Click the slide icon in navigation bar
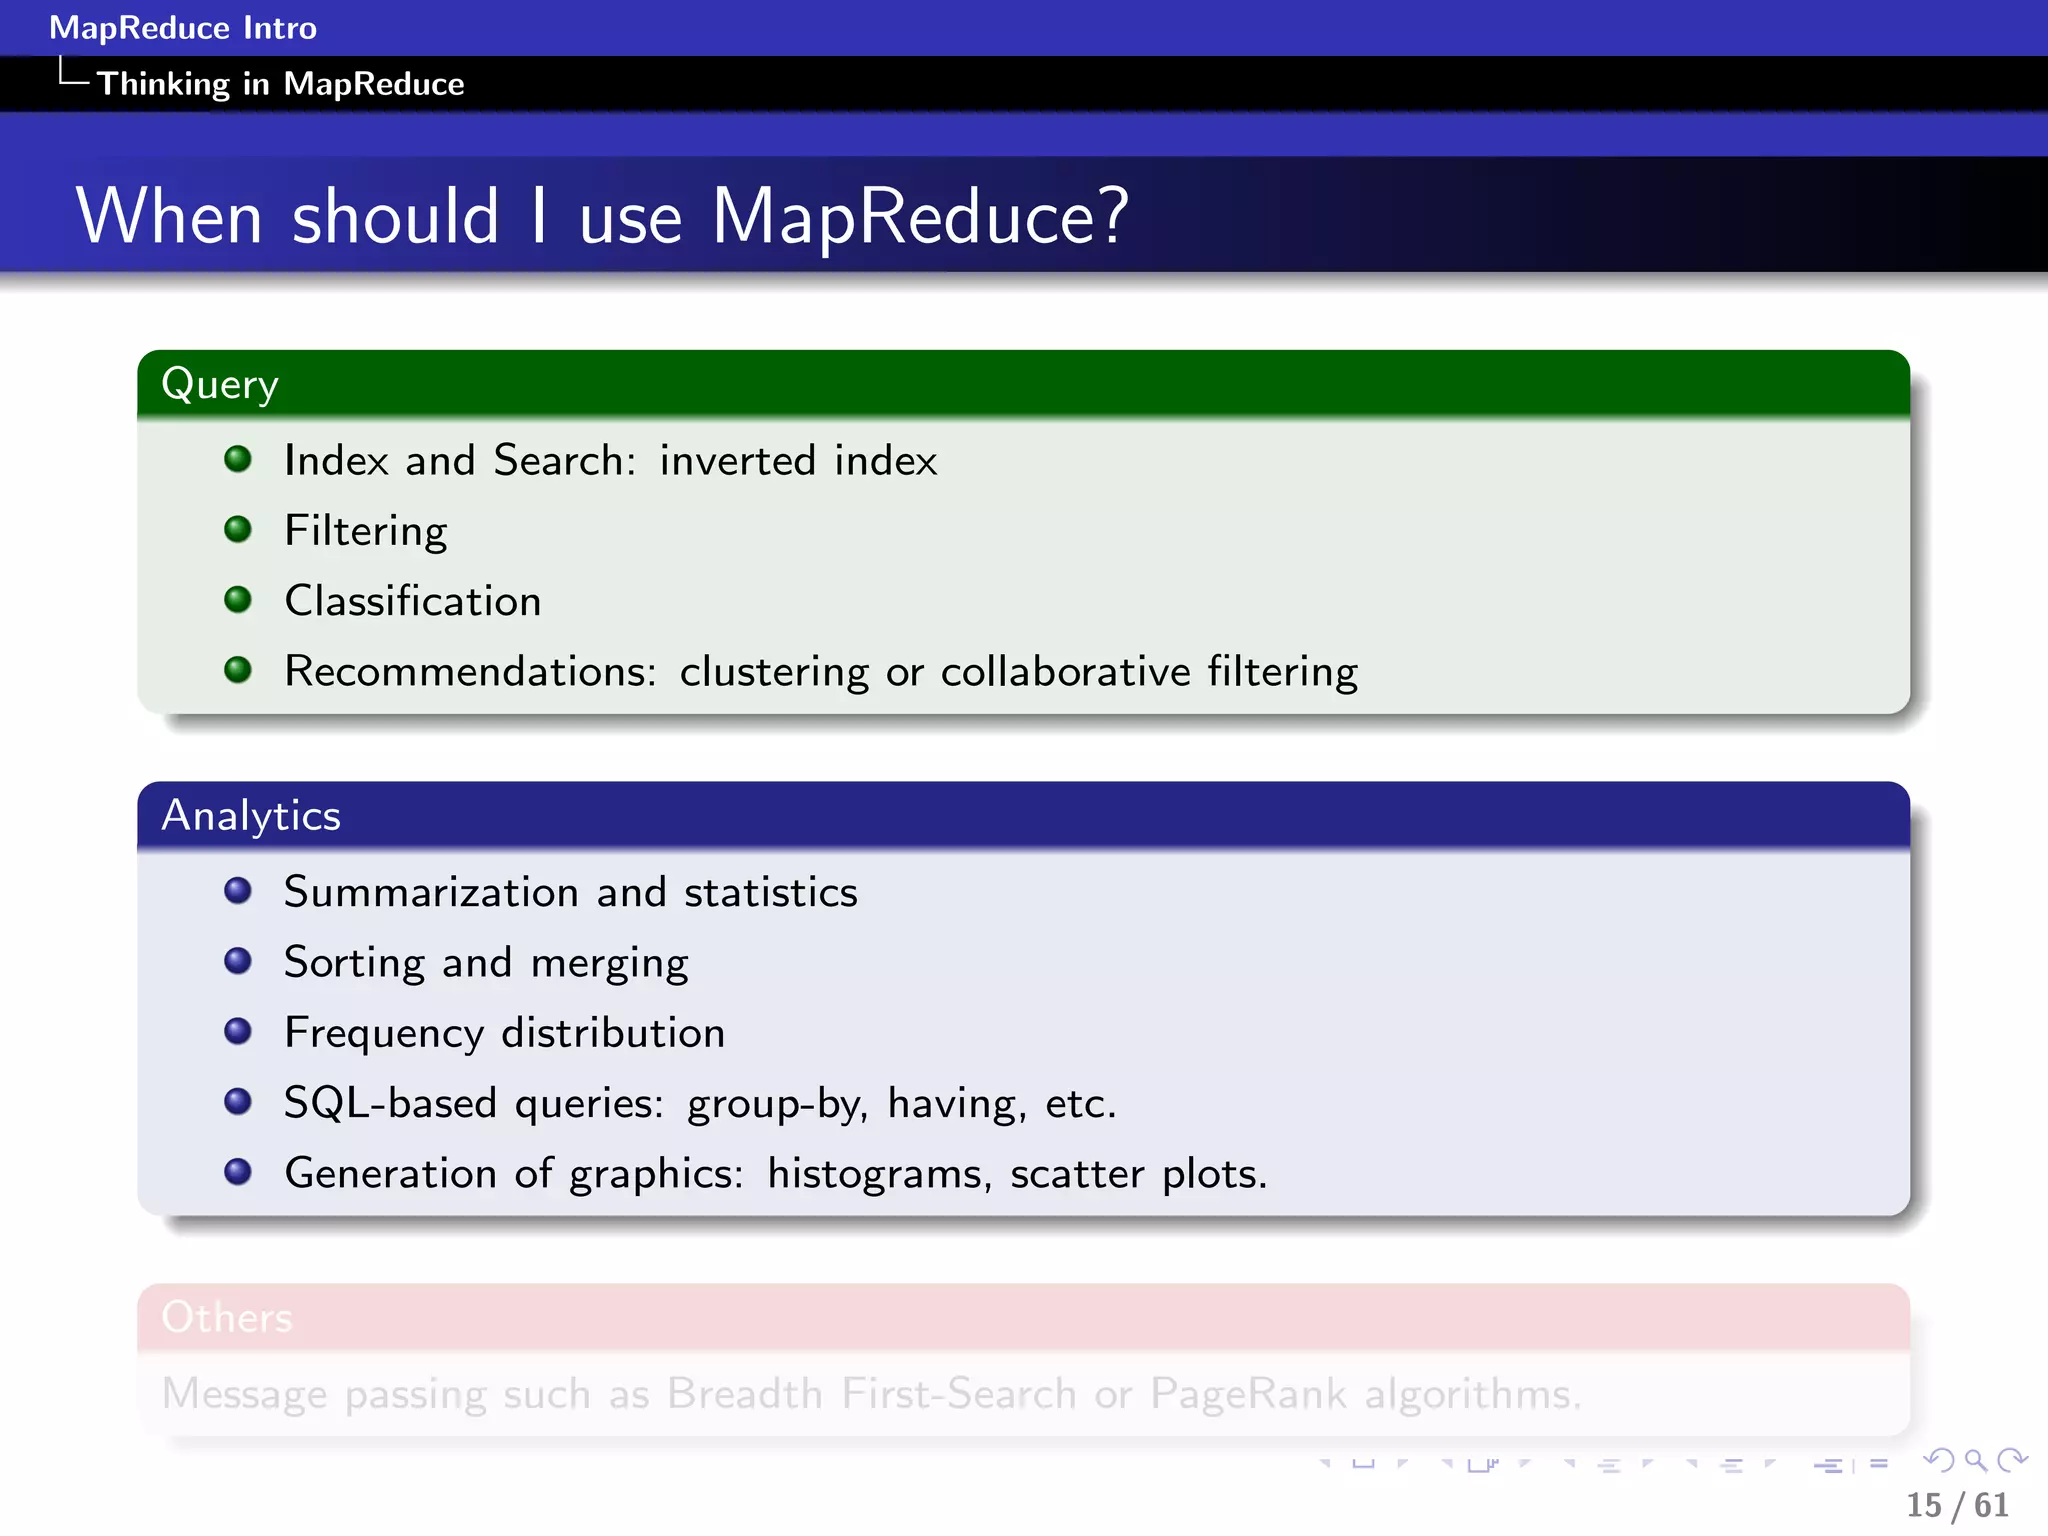 1364,1464
